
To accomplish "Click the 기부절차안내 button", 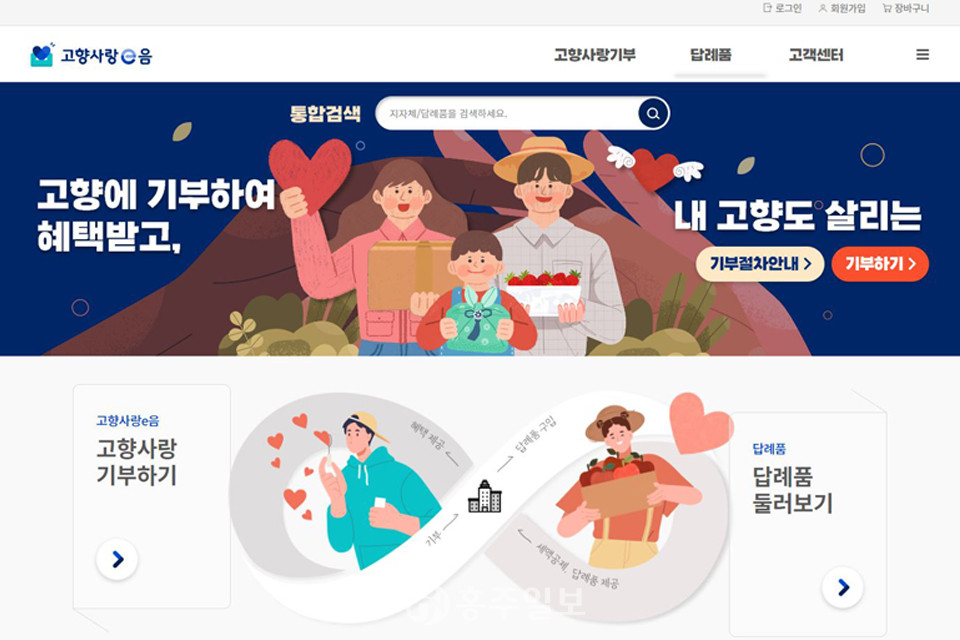I will point(760,264).
